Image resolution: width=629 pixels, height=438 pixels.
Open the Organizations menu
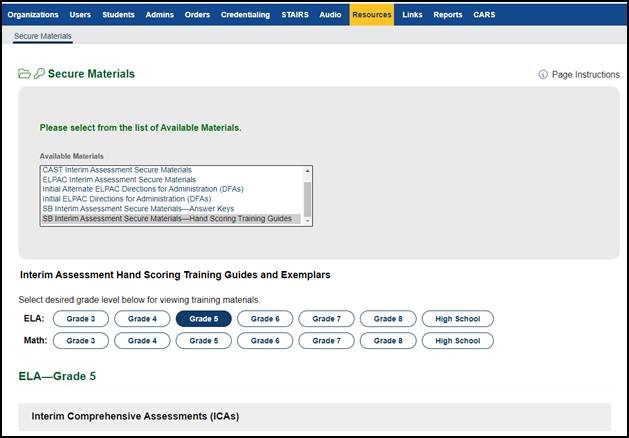(33, 15)
